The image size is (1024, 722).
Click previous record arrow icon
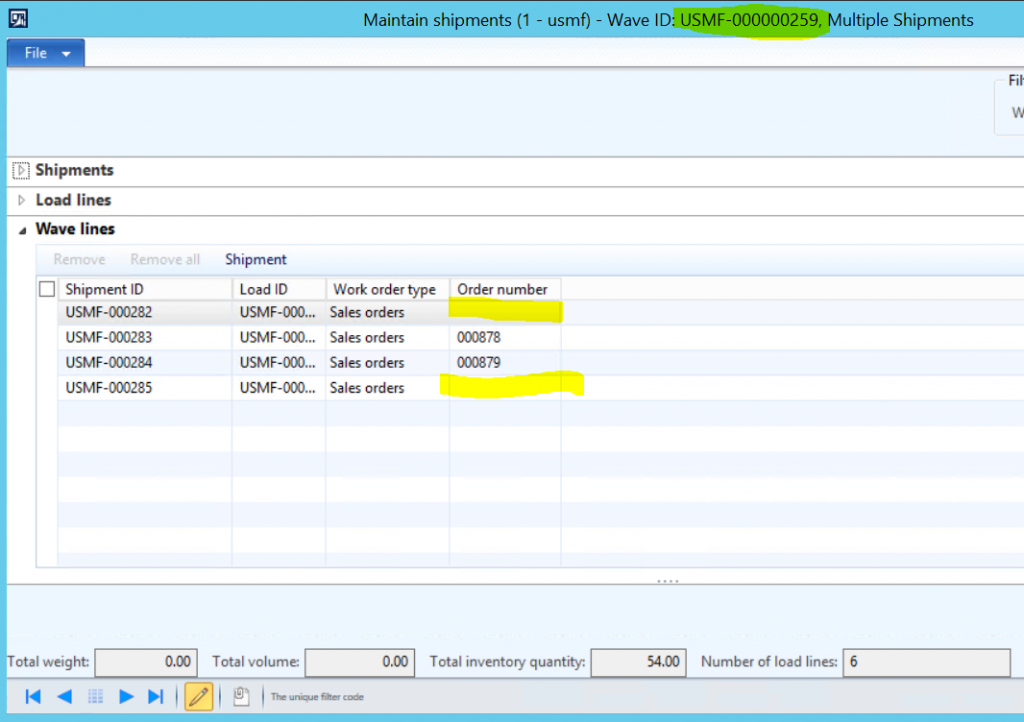(x=64, y=697)
